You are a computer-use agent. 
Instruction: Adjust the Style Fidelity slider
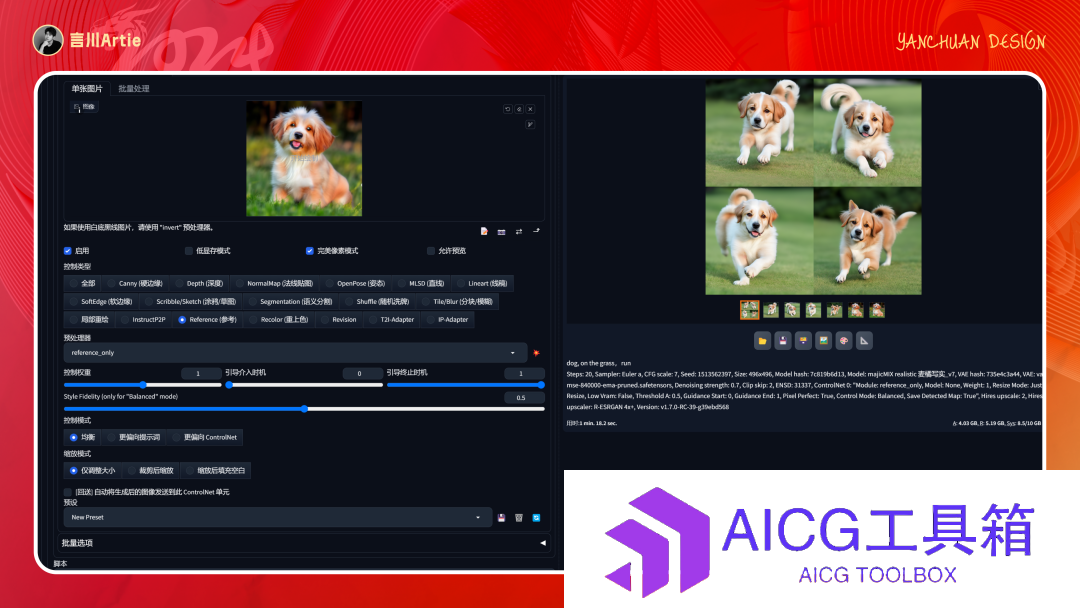point(304,409)
